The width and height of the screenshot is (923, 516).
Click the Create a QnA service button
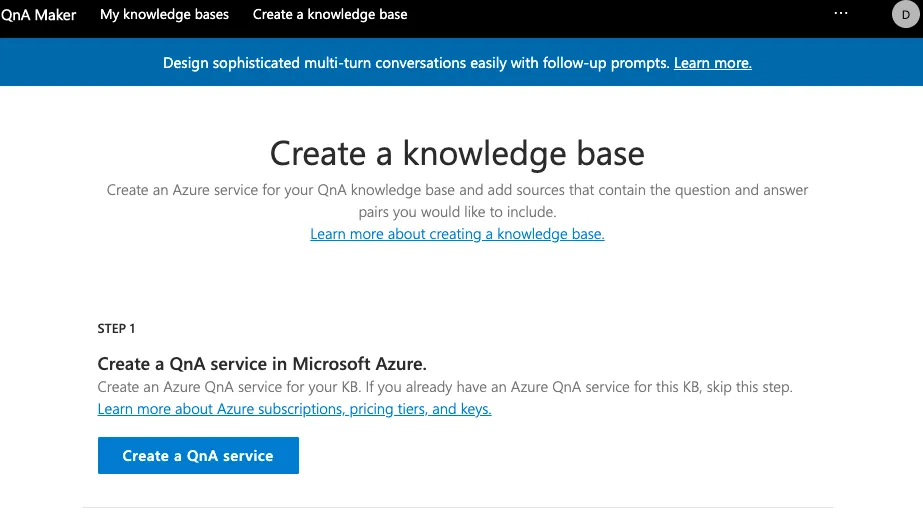coord(198,455)
